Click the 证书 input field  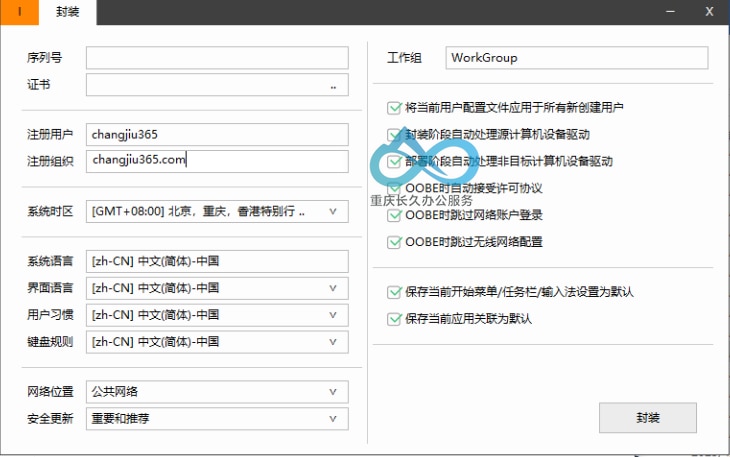pyautogui.click(x=217, y=85)
